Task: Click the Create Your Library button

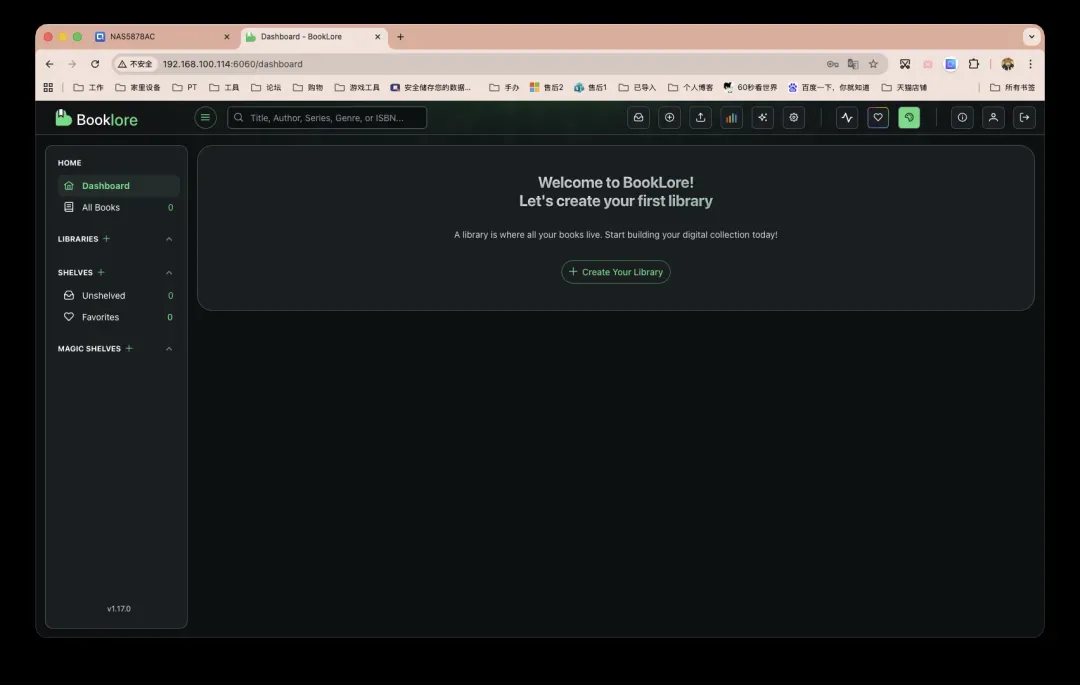Action: coord(616,272)
